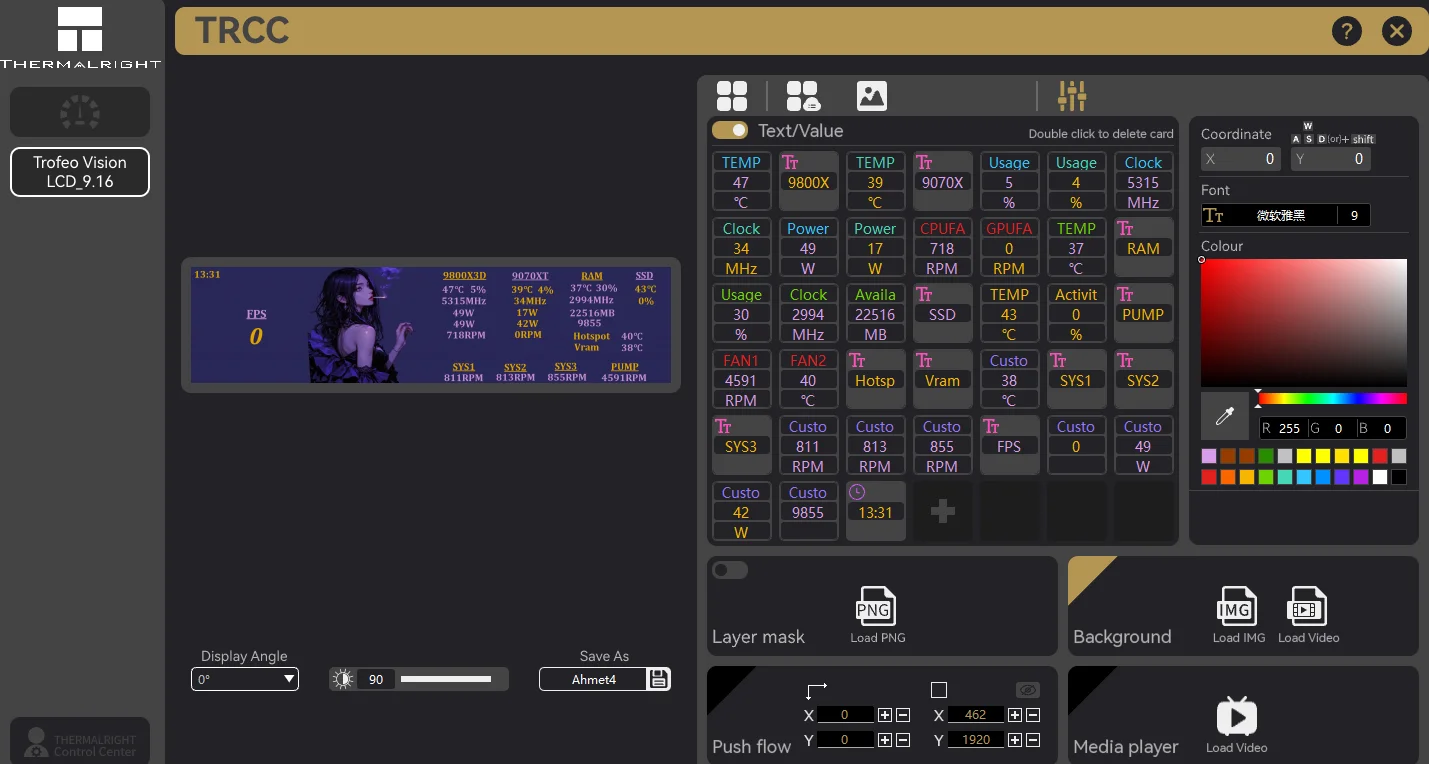The image size is (1429, 764).
Task: Click the red R value field
Action: click(x=1290, y=428)
